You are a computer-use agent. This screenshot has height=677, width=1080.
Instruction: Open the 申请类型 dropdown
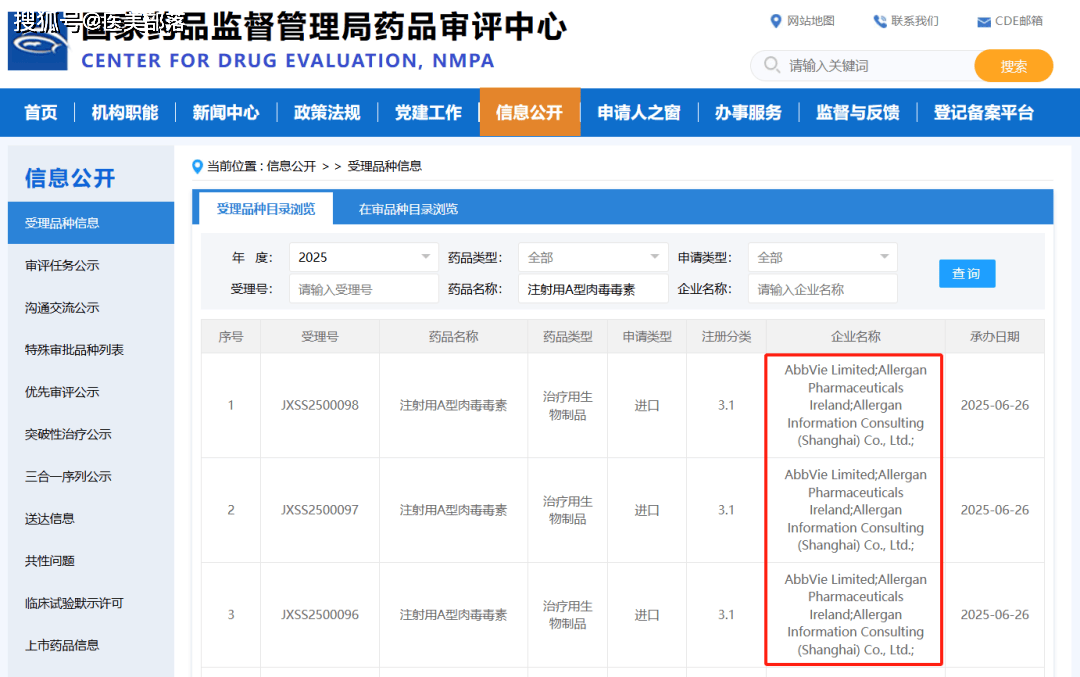(822, 258)
